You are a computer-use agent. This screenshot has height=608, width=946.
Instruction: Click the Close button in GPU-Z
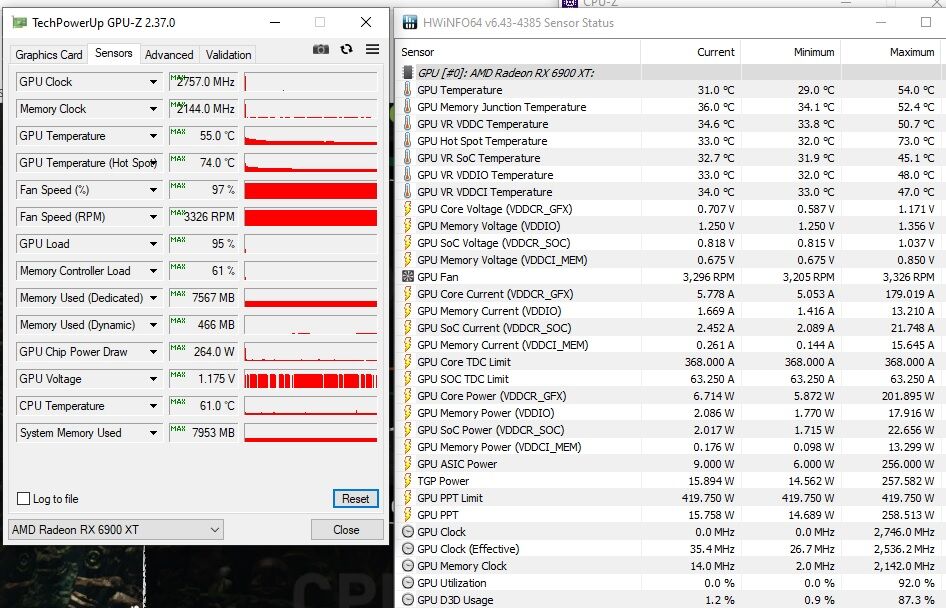coord(346,530)
